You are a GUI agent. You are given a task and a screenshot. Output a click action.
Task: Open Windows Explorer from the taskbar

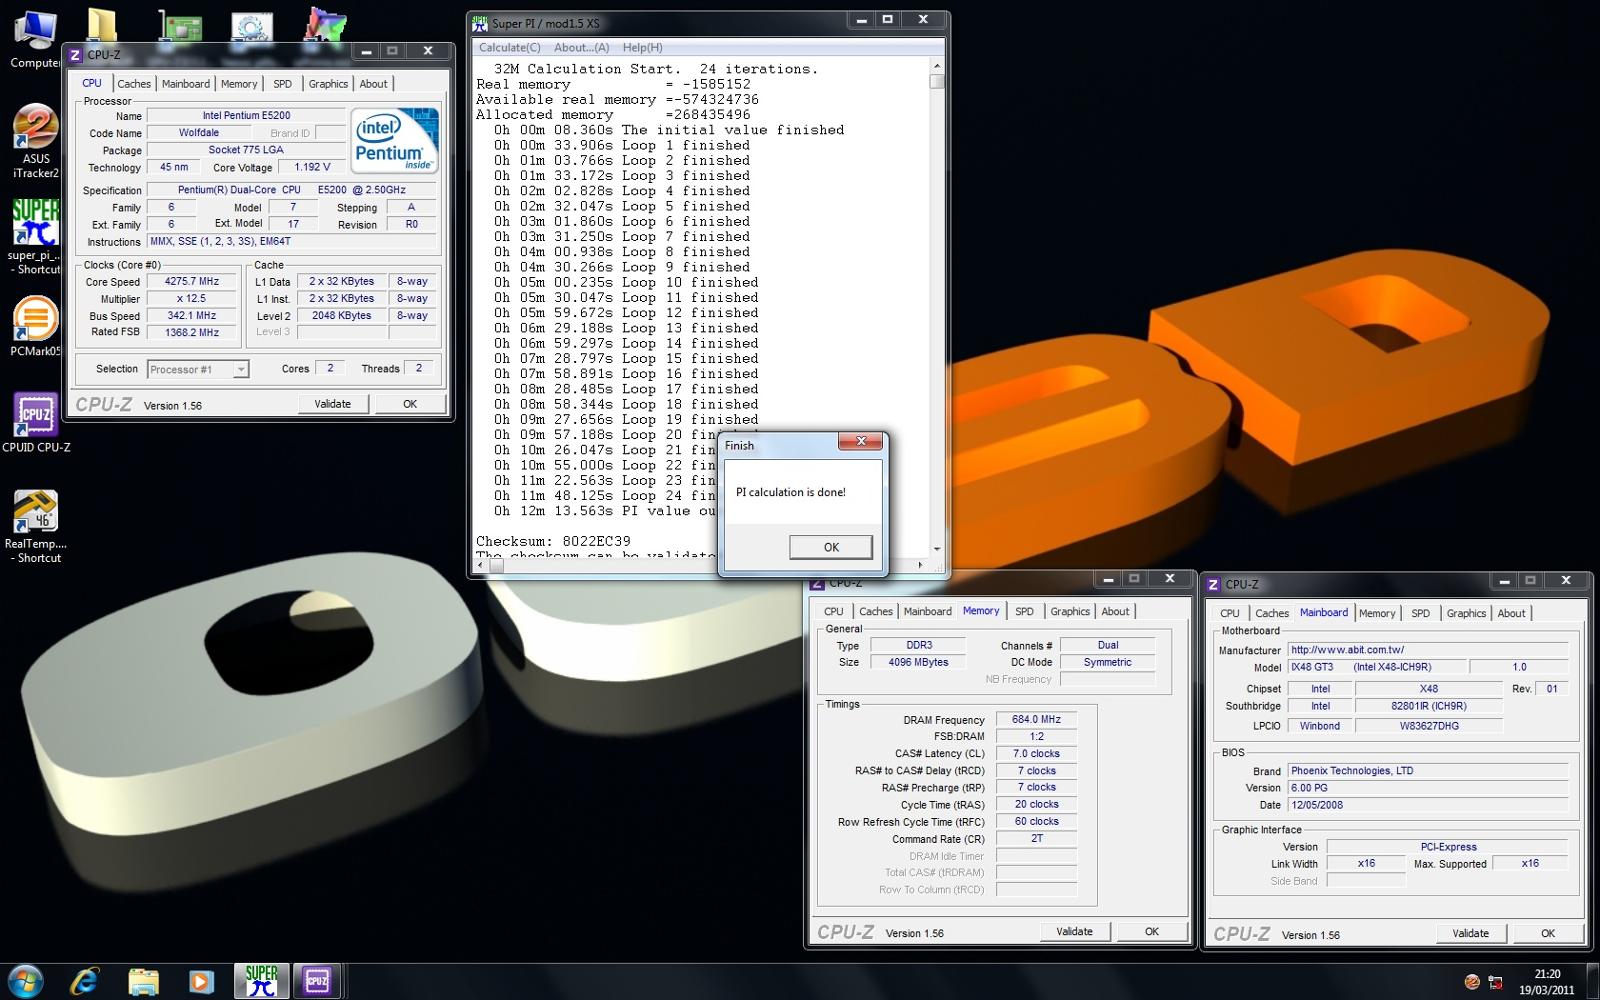coord(143,981)
